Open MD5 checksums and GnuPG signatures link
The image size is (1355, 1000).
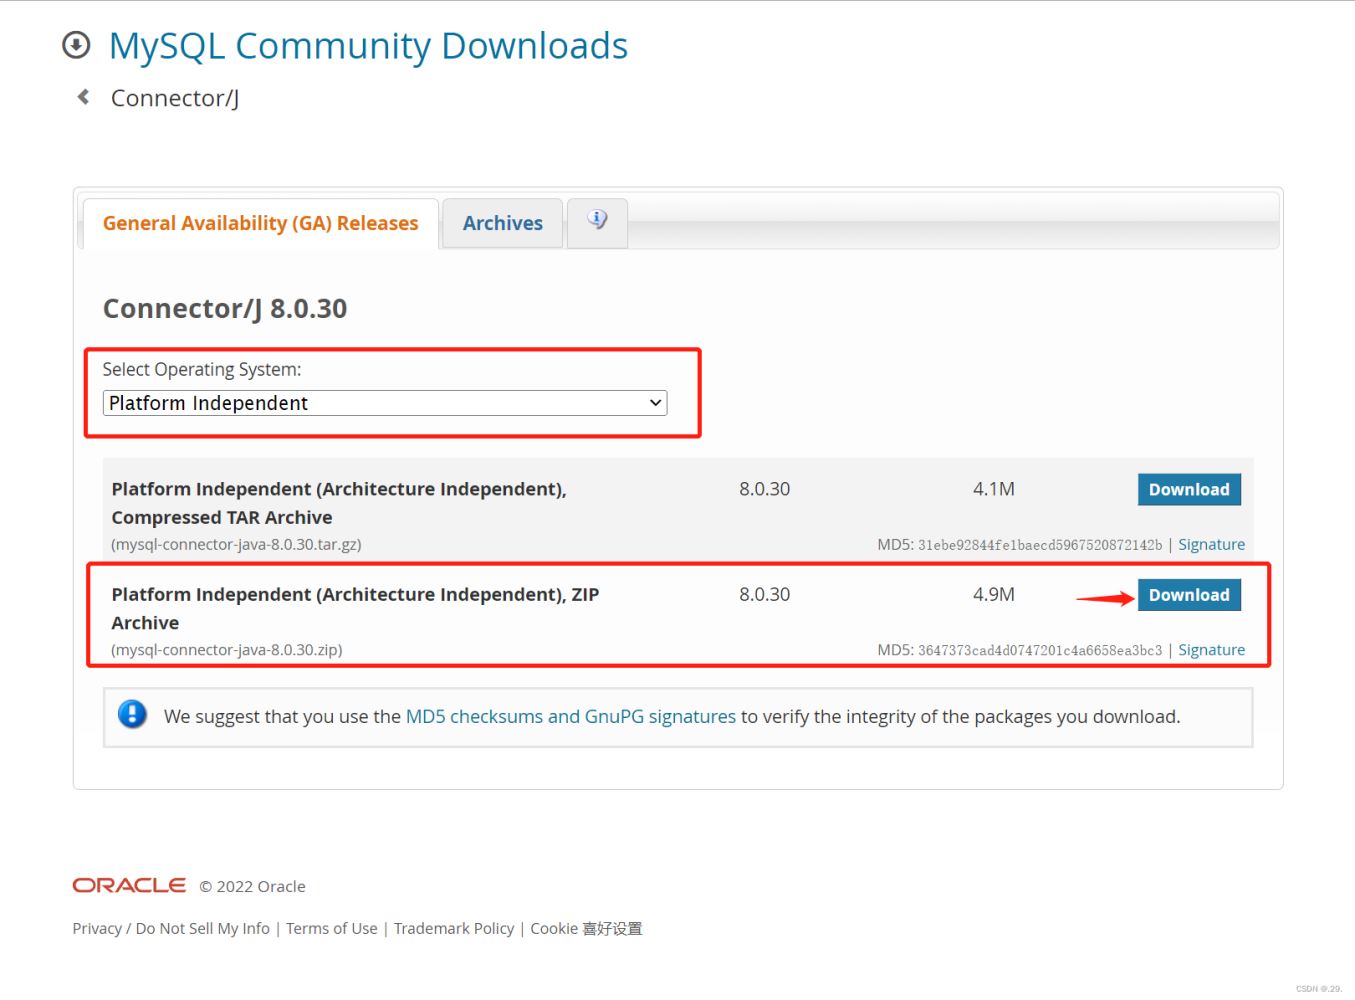(570, 716)
